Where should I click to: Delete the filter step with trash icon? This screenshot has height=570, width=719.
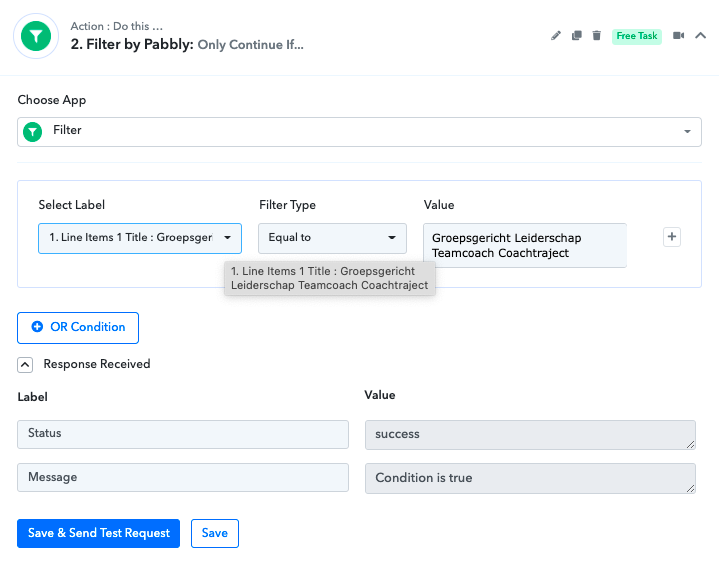[596, 36]
